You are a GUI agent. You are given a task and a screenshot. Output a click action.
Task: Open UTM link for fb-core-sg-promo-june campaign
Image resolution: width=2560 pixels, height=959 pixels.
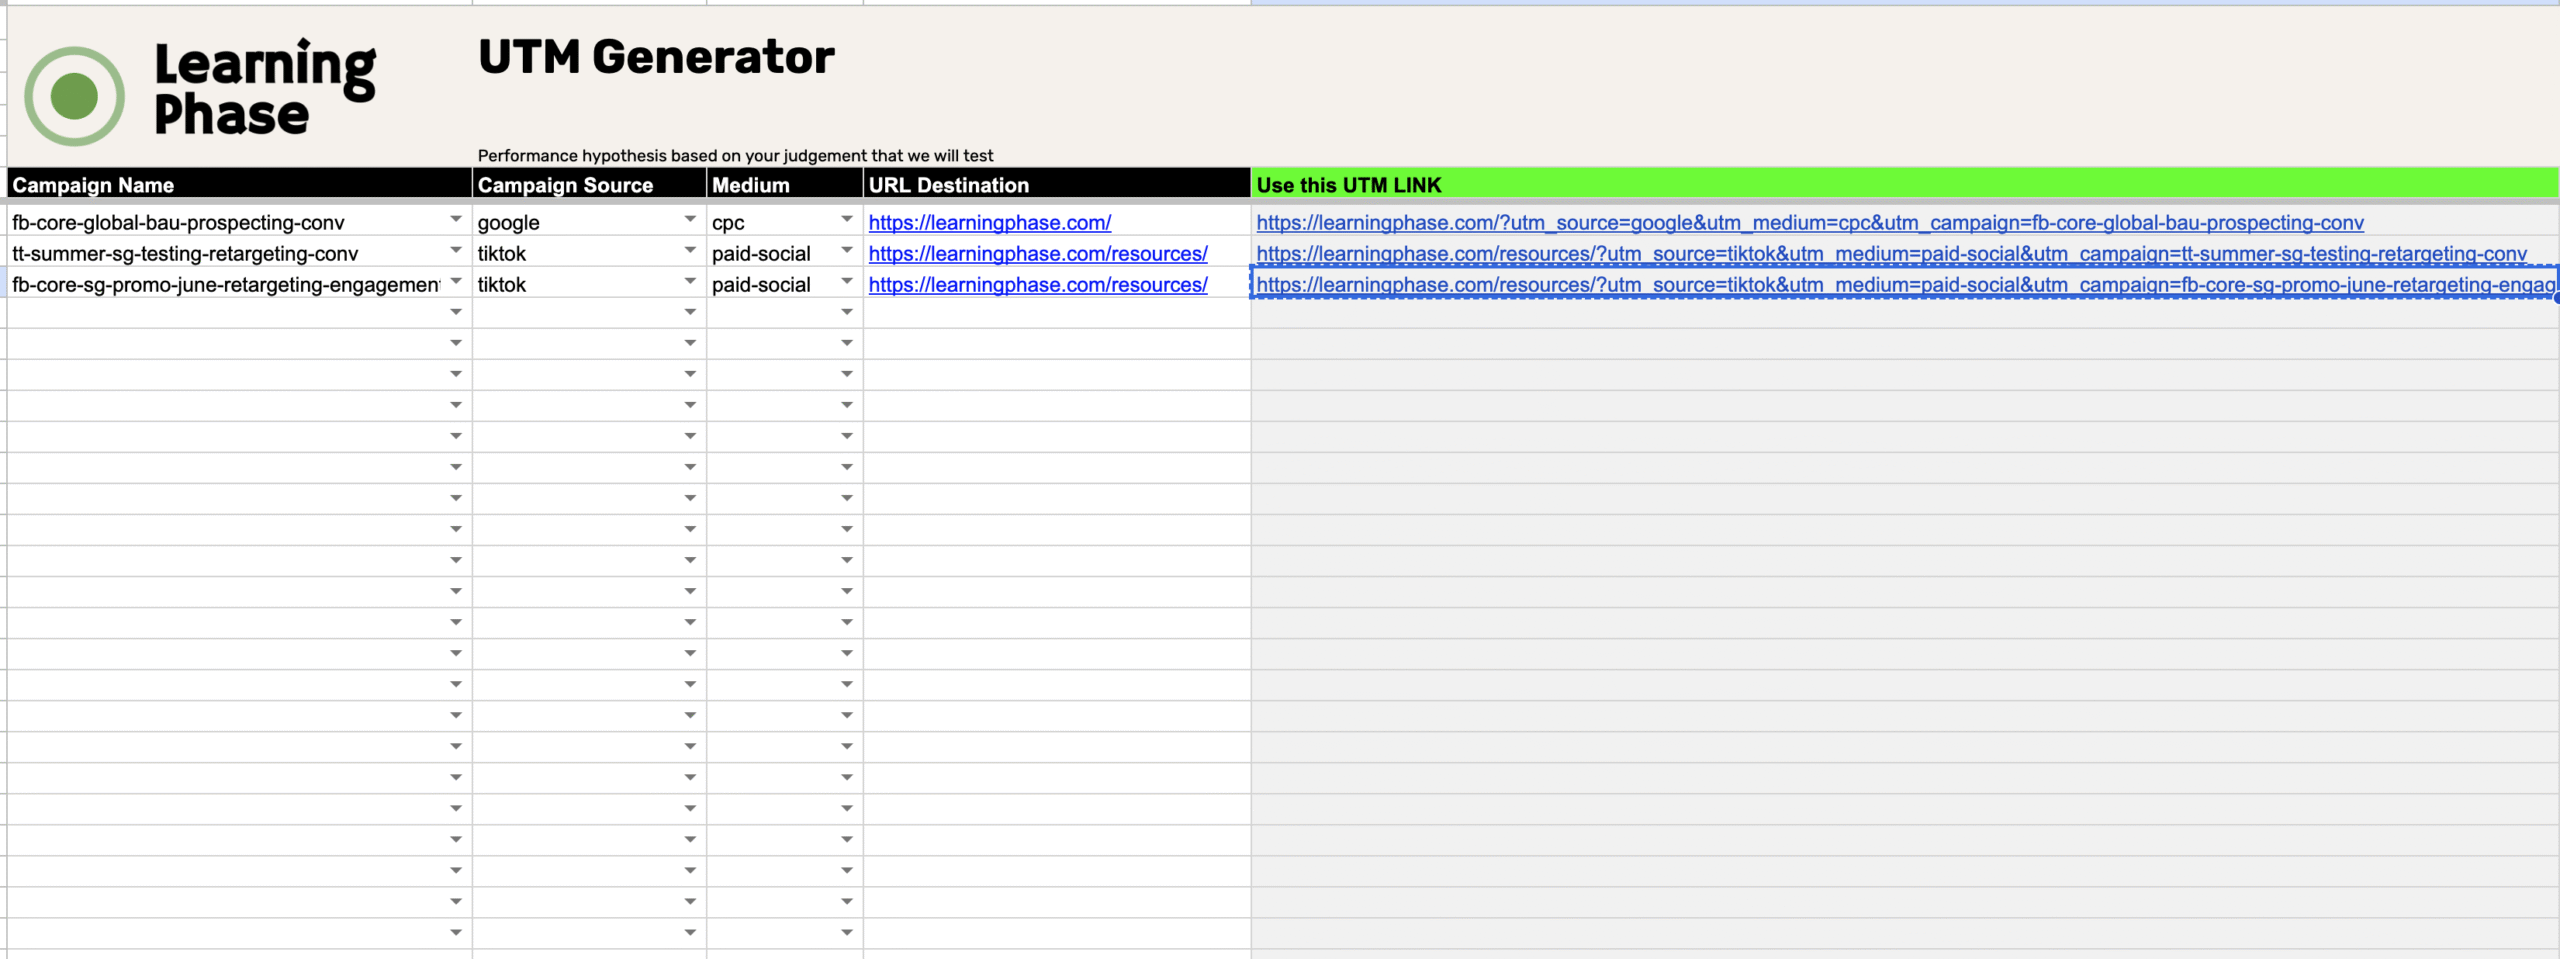coord(1905,284)
